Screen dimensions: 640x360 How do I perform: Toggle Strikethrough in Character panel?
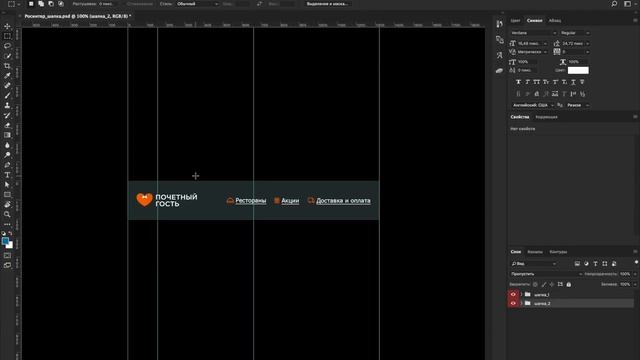click(582, 82)
